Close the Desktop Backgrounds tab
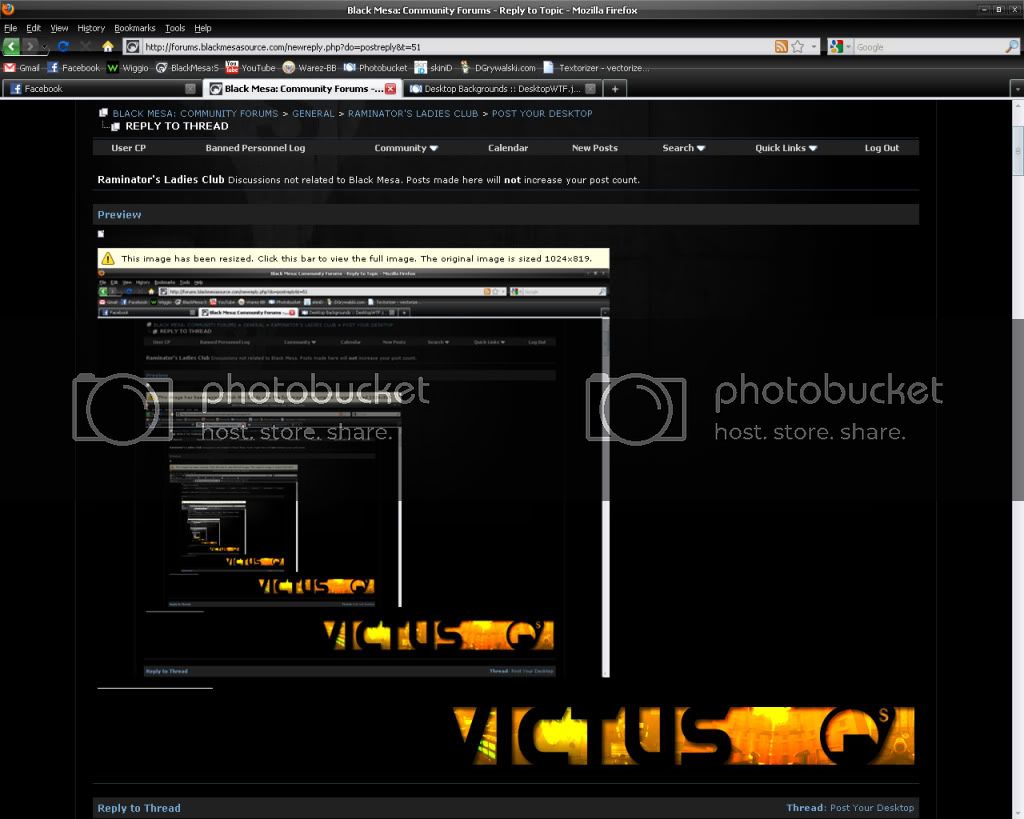 pyautogui.click(x=591, y=89)
